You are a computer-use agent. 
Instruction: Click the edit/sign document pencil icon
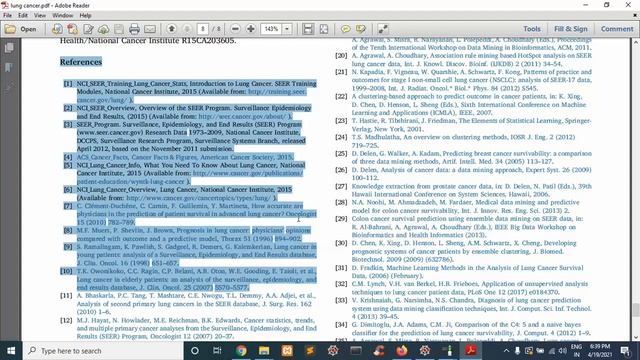tap(88, 29)
